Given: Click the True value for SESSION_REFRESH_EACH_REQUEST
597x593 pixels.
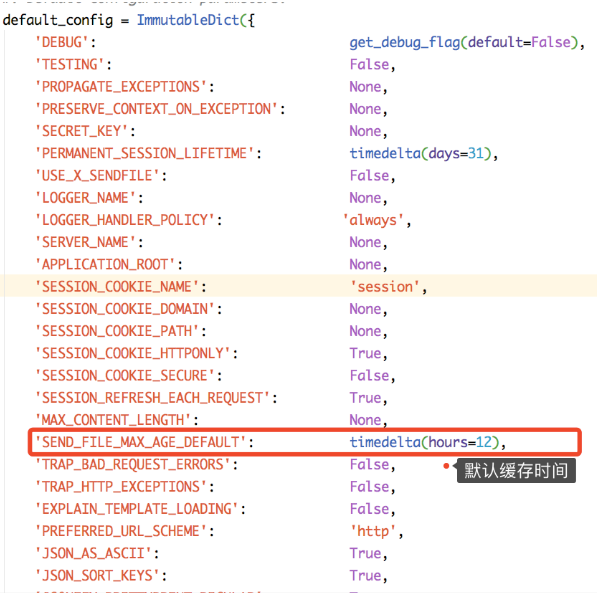Looking at the screenshot, I should (366, 398).
